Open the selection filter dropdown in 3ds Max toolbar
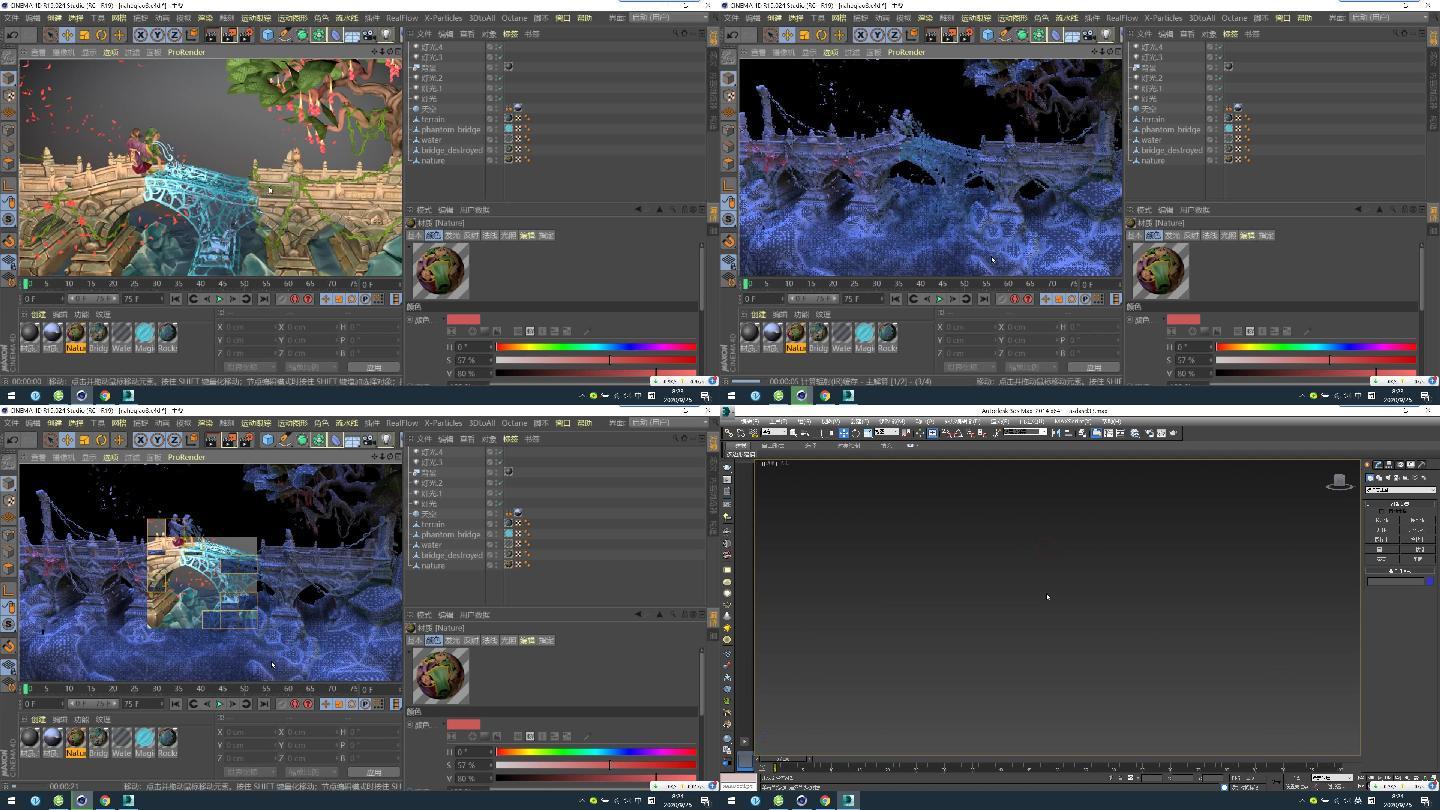The height and width of the screenshot is (810, 1440). tap(775, 432)
